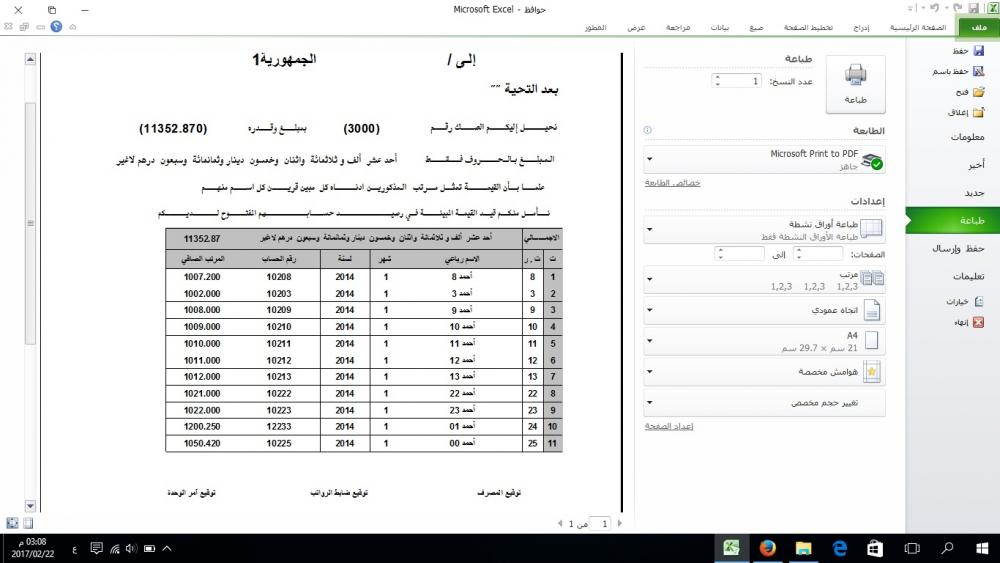The width and height of the screenshot is (1000, 563).
Task: Click the Task View taskbar icon
Action: (912, 548)
